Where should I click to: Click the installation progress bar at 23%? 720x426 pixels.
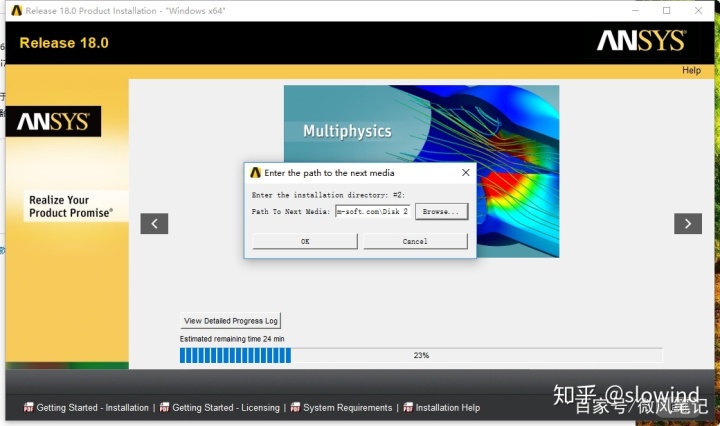click(x=421, y=355)
